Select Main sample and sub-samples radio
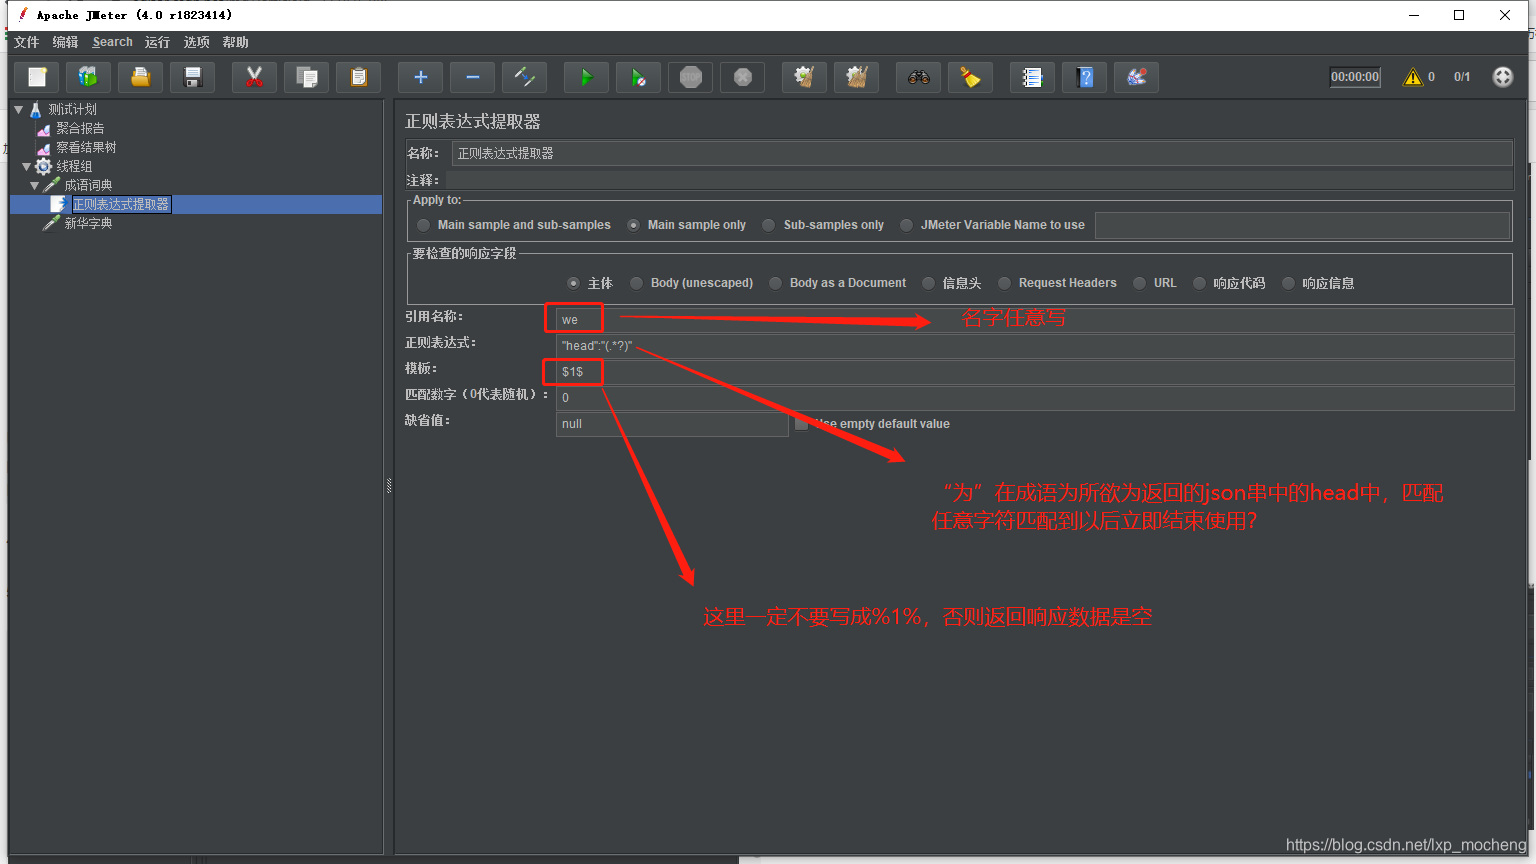Viewport: 1536px width, 864px height. pos(424,225)
